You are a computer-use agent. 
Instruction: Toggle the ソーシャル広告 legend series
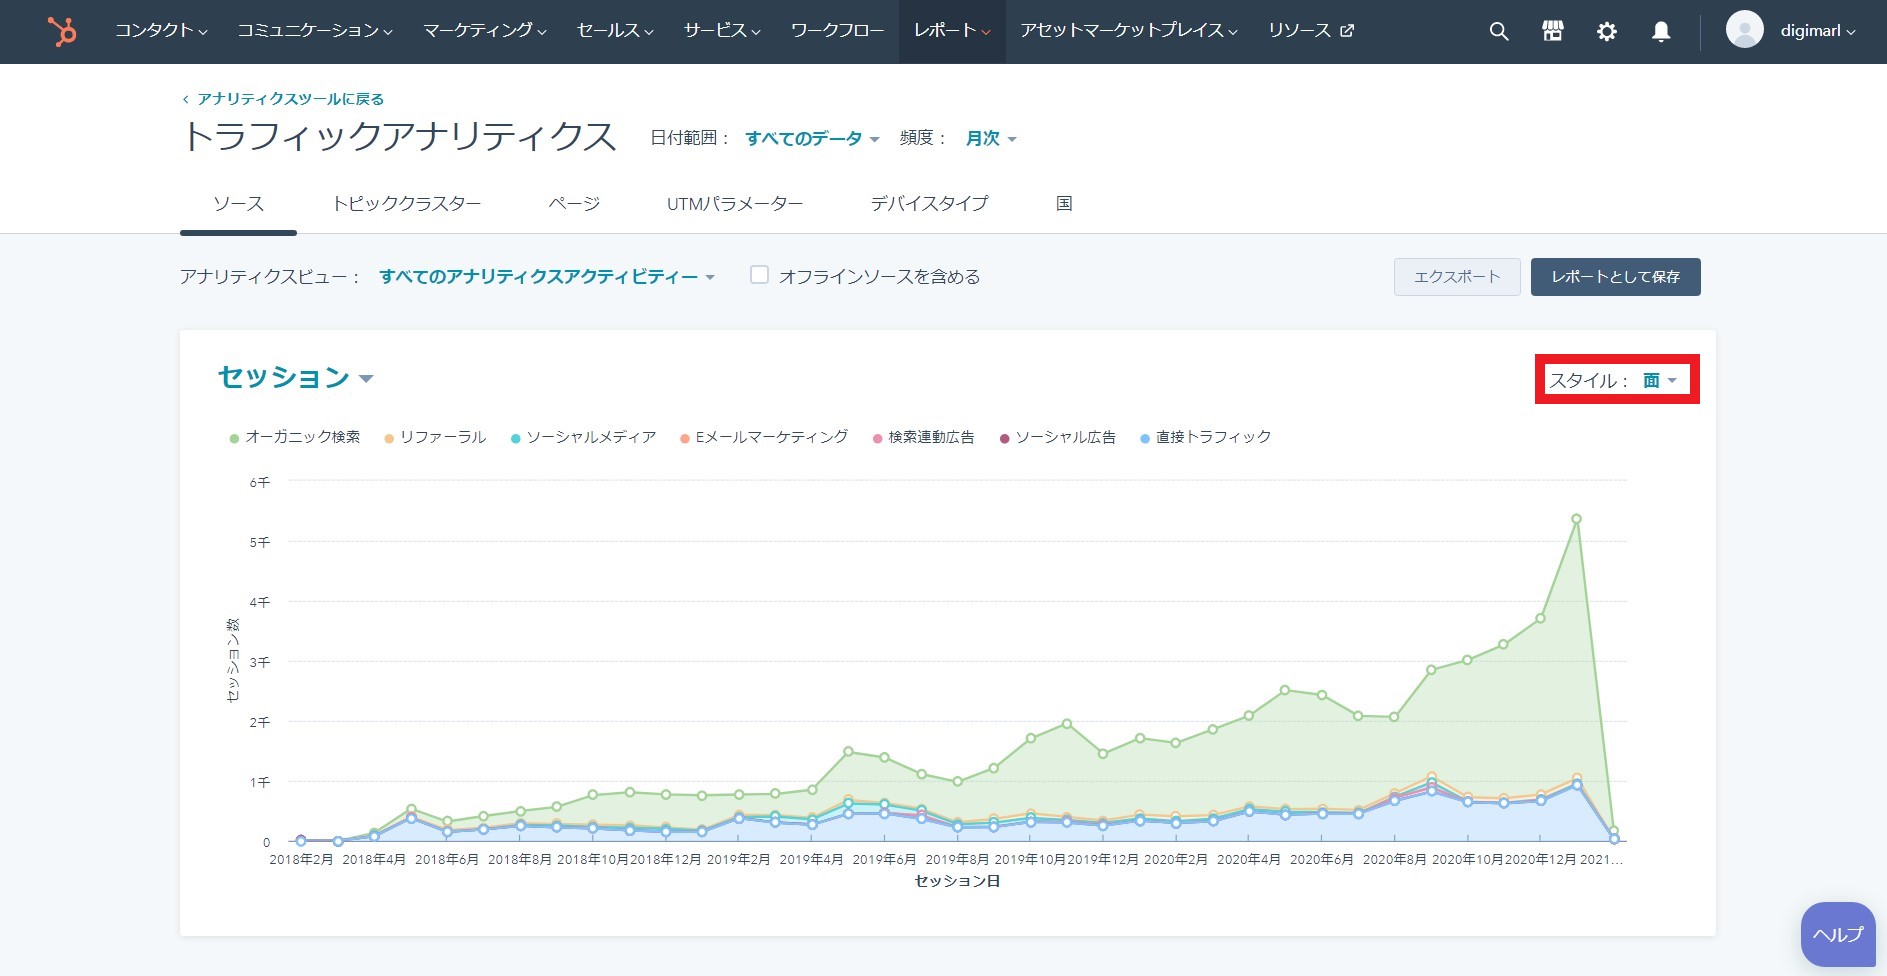1058,437
